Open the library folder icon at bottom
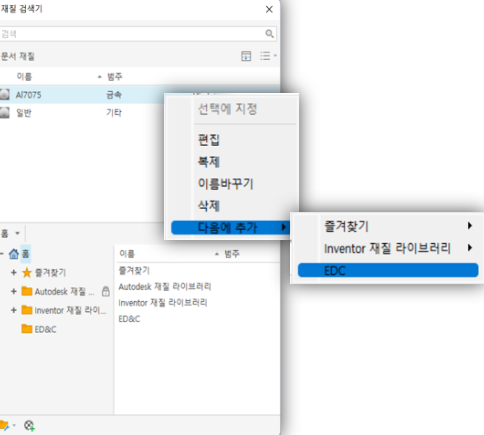Viewport: 484px width, 435px height. click(4, 425)
